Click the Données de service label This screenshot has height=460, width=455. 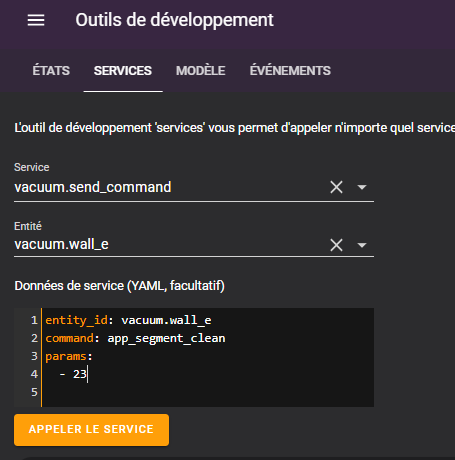coord(119,286)
